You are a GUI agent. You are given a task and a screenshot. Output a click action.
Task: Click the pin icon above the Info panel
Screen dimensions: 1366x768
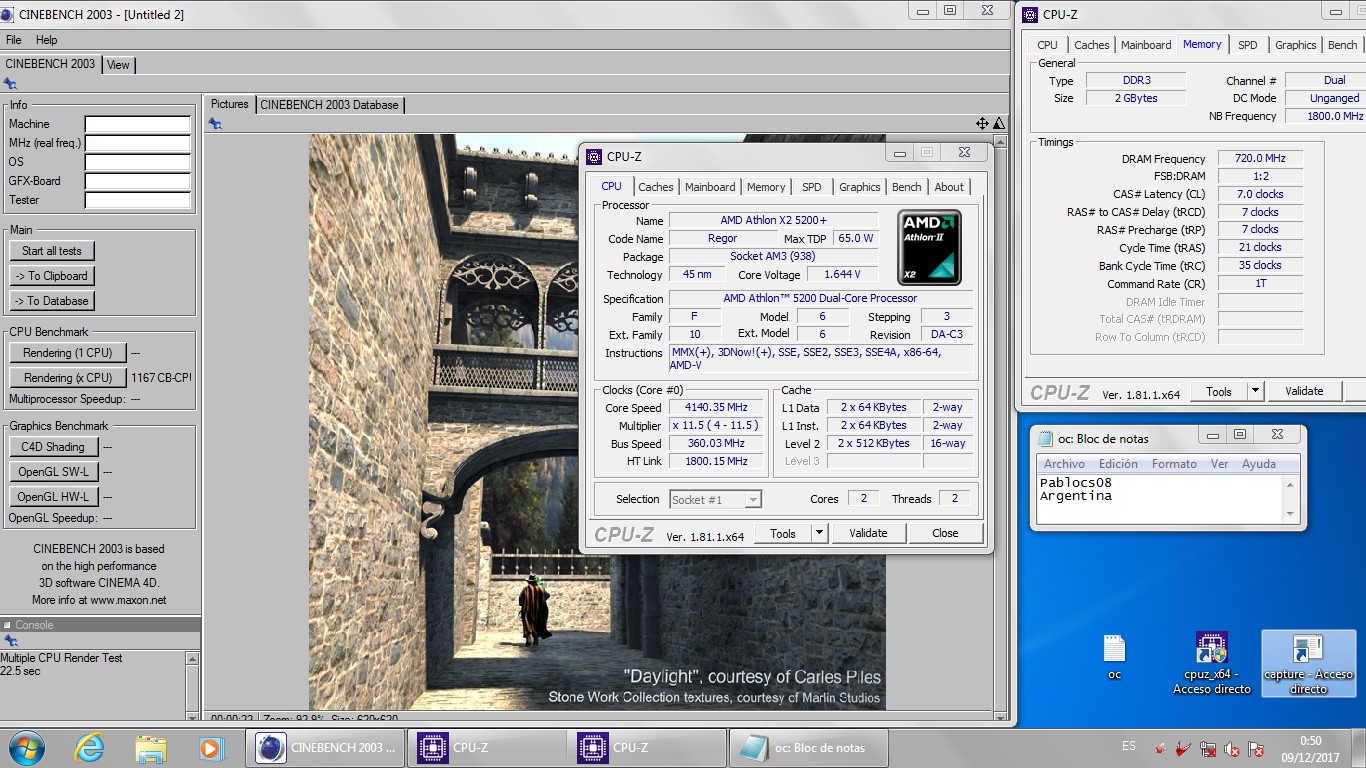(10, 84)
